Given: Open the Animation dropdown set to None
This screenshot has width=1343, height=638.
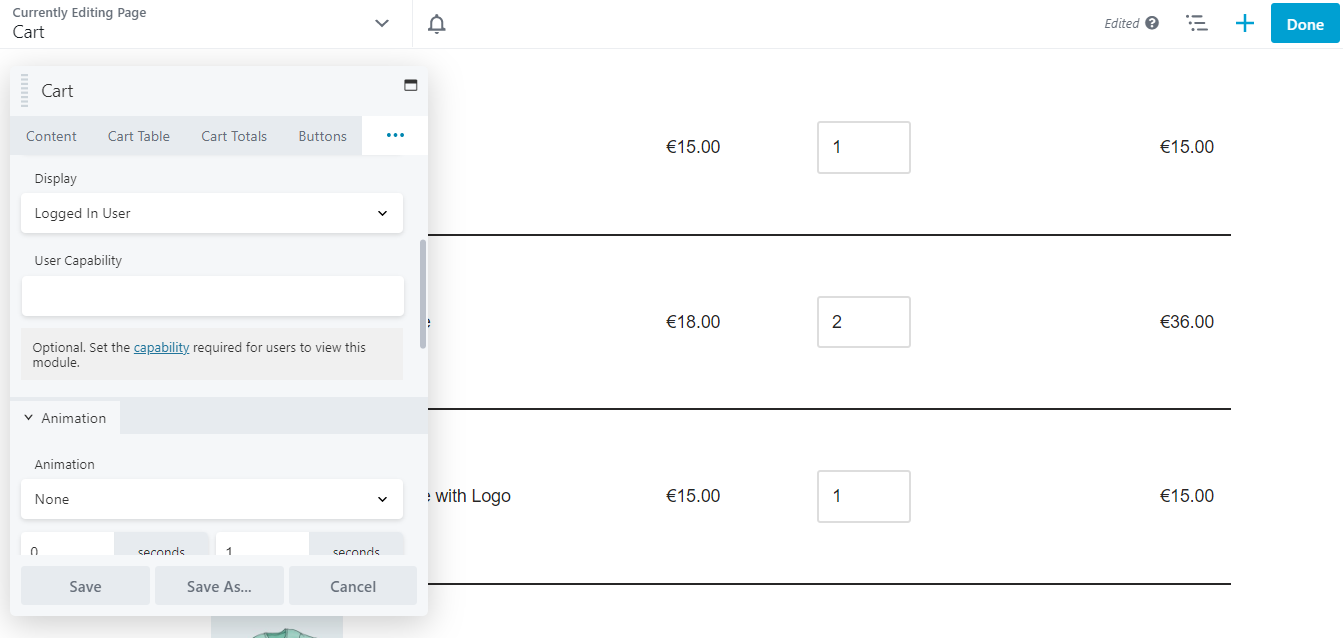Looking at the screenshot, I should [211, 499].
